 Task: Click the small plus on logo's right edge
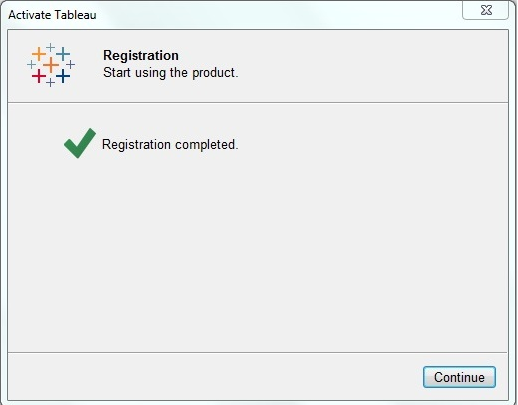point(70,64)
